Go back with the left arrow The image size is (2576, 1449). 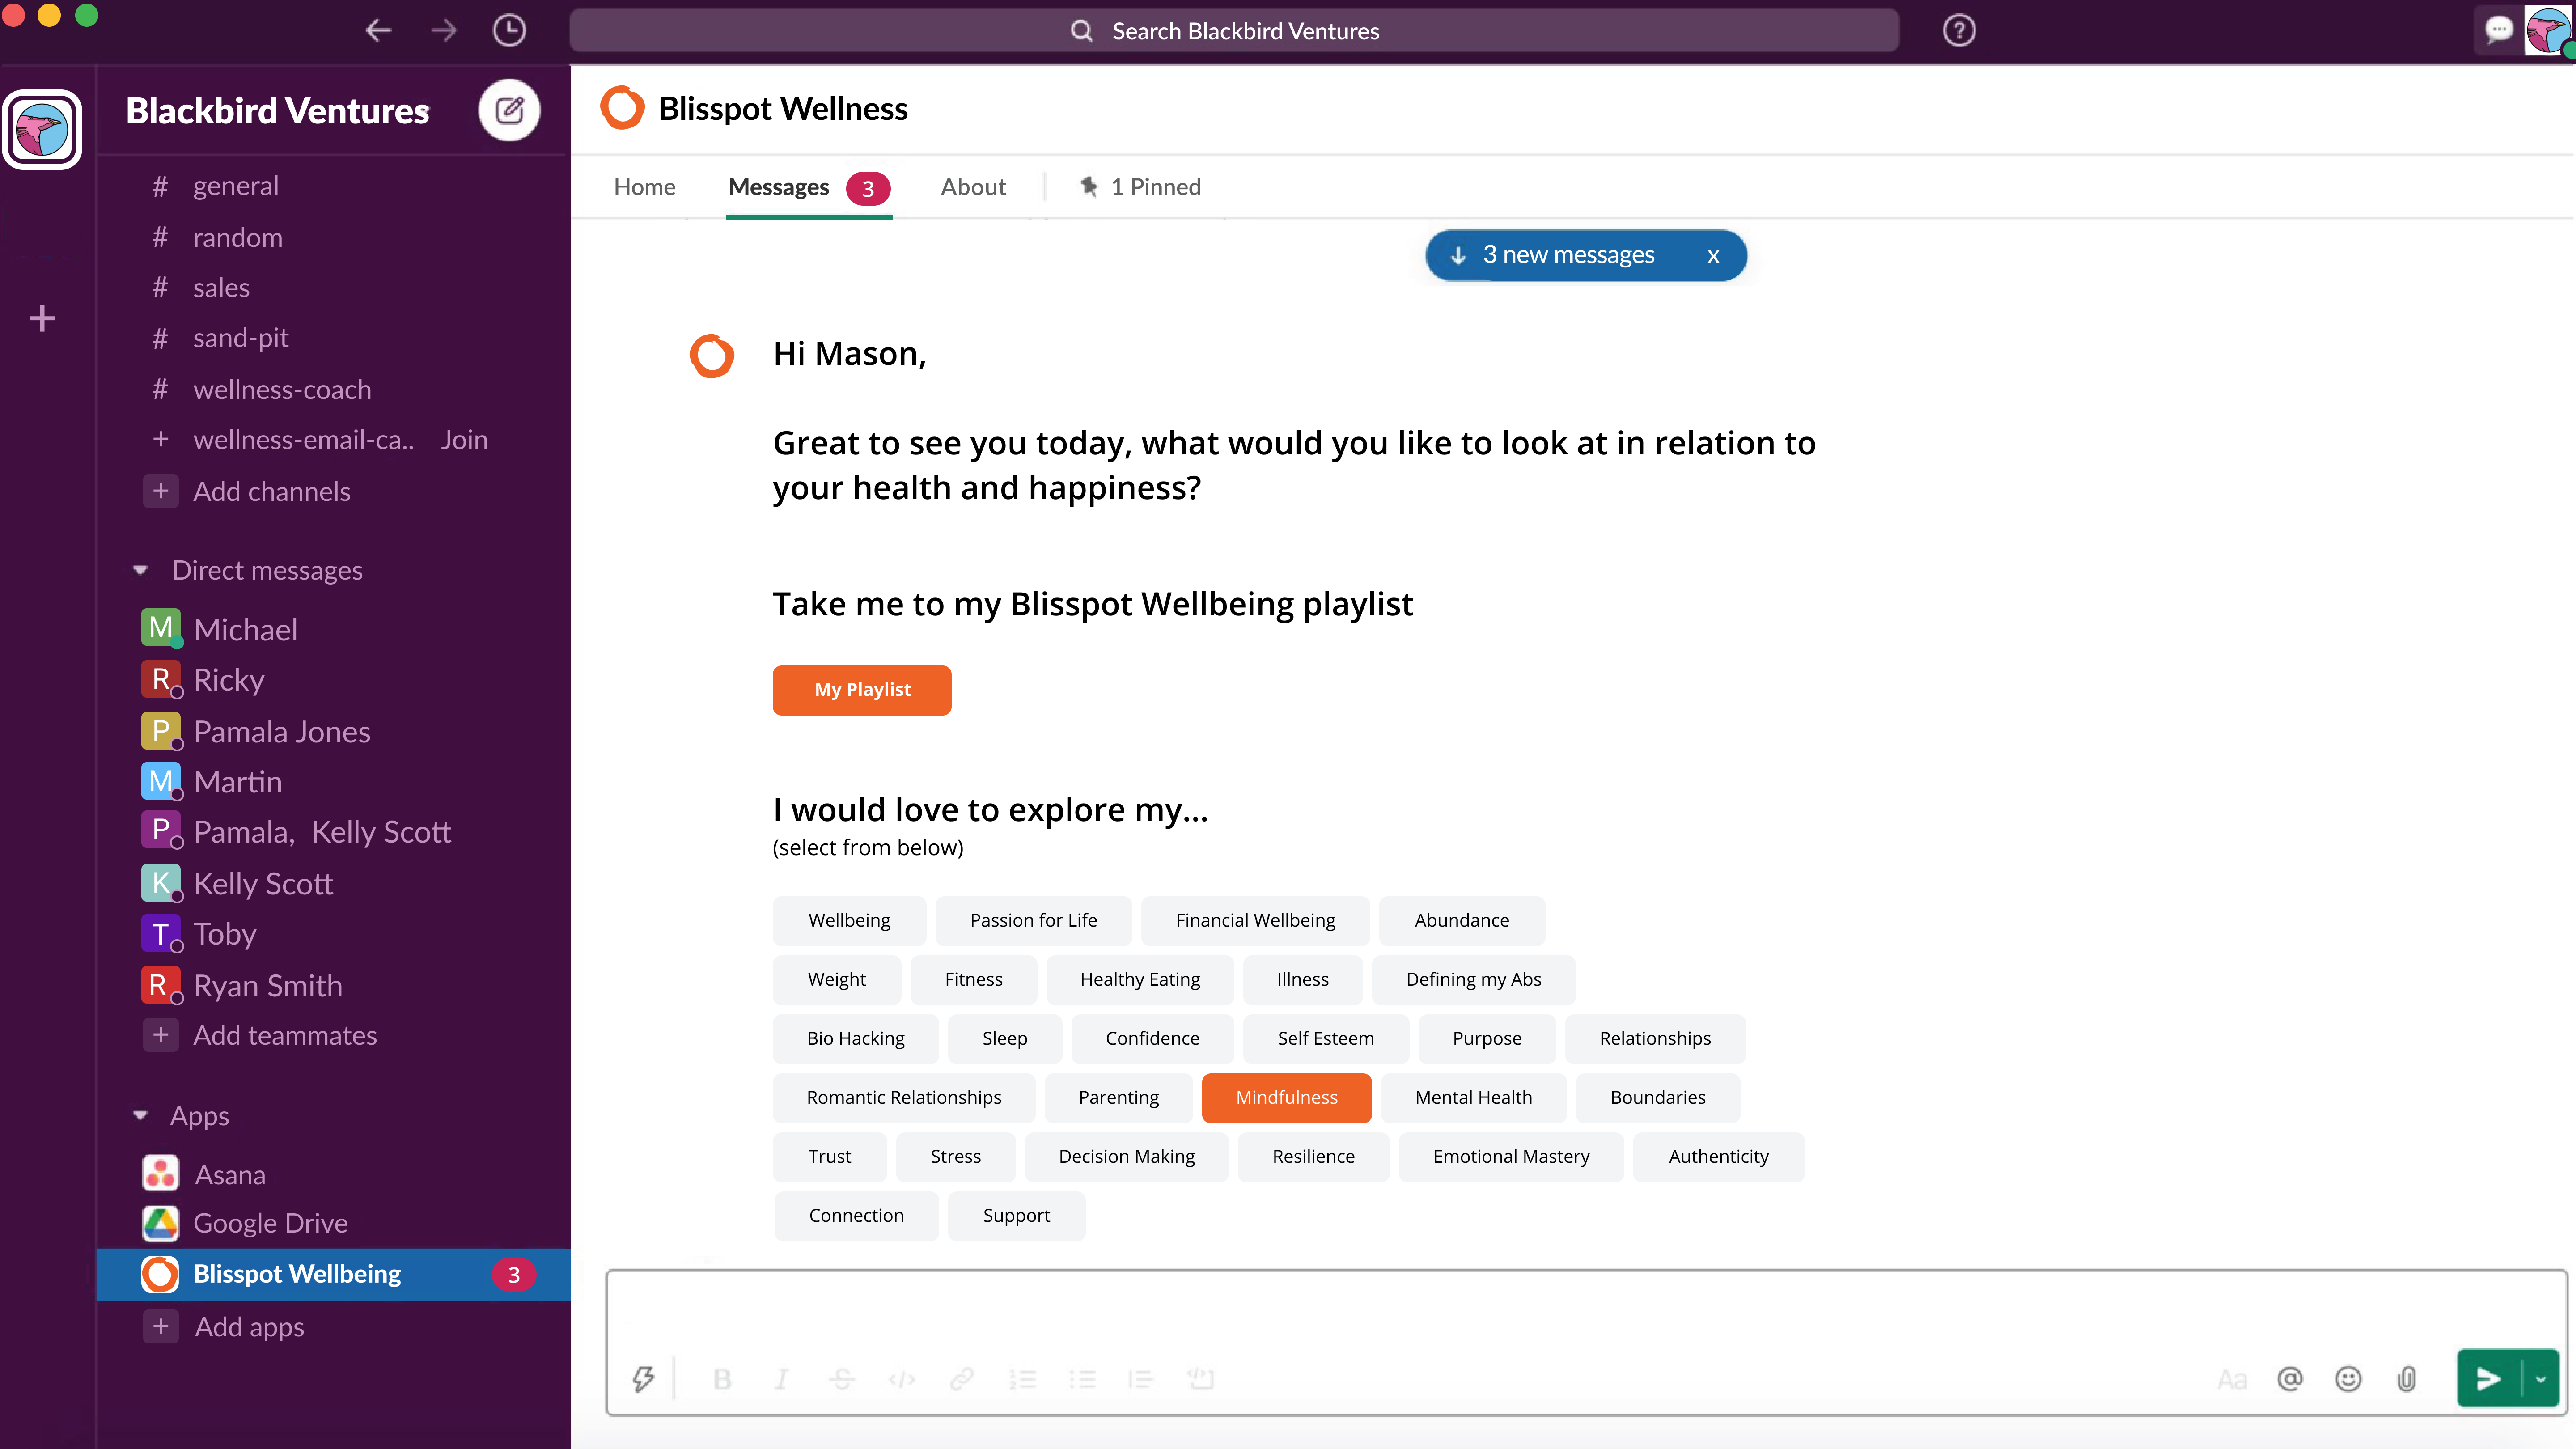[378, 30]
